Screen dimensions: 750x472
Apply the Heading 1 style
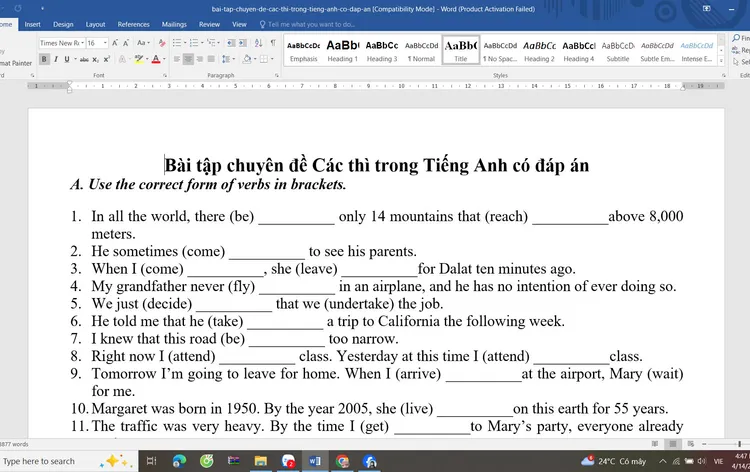click(x=342, y=50)
